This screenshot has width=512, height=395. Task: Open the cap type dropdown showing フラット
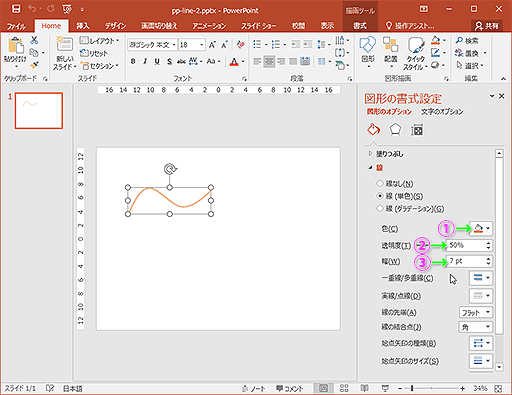[476, 312]
